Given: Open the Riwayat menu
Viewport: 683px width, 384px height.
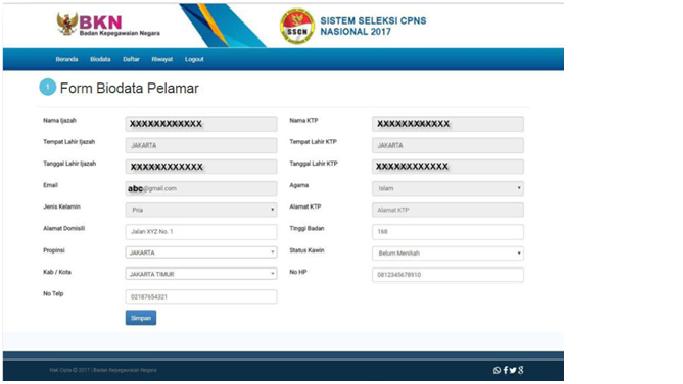Looking at the screenshot, I should 162,59.
